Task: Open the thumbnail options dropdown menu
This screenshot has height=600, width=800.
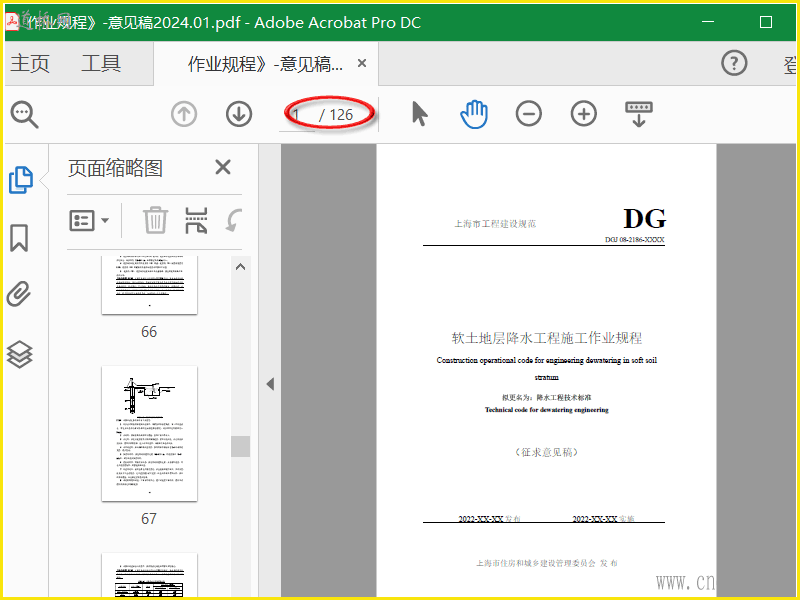Action: 89,220
